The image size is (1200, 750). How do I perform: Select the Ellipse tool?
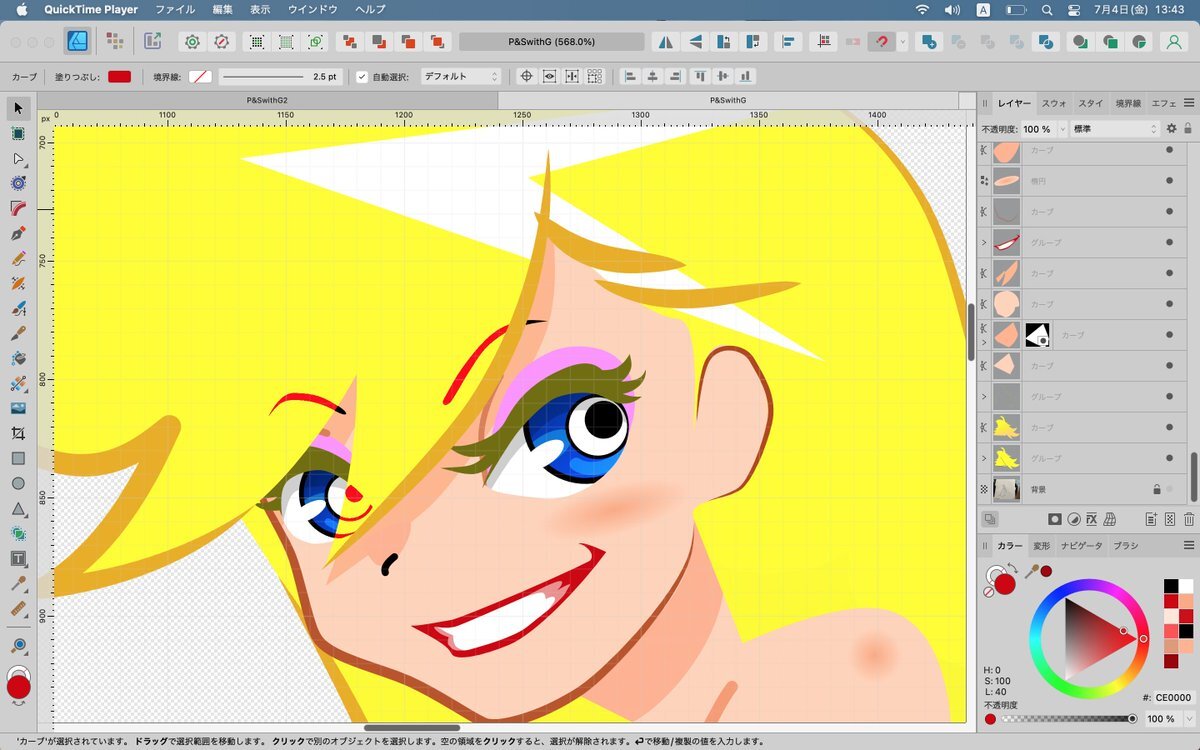pos(18,483)
